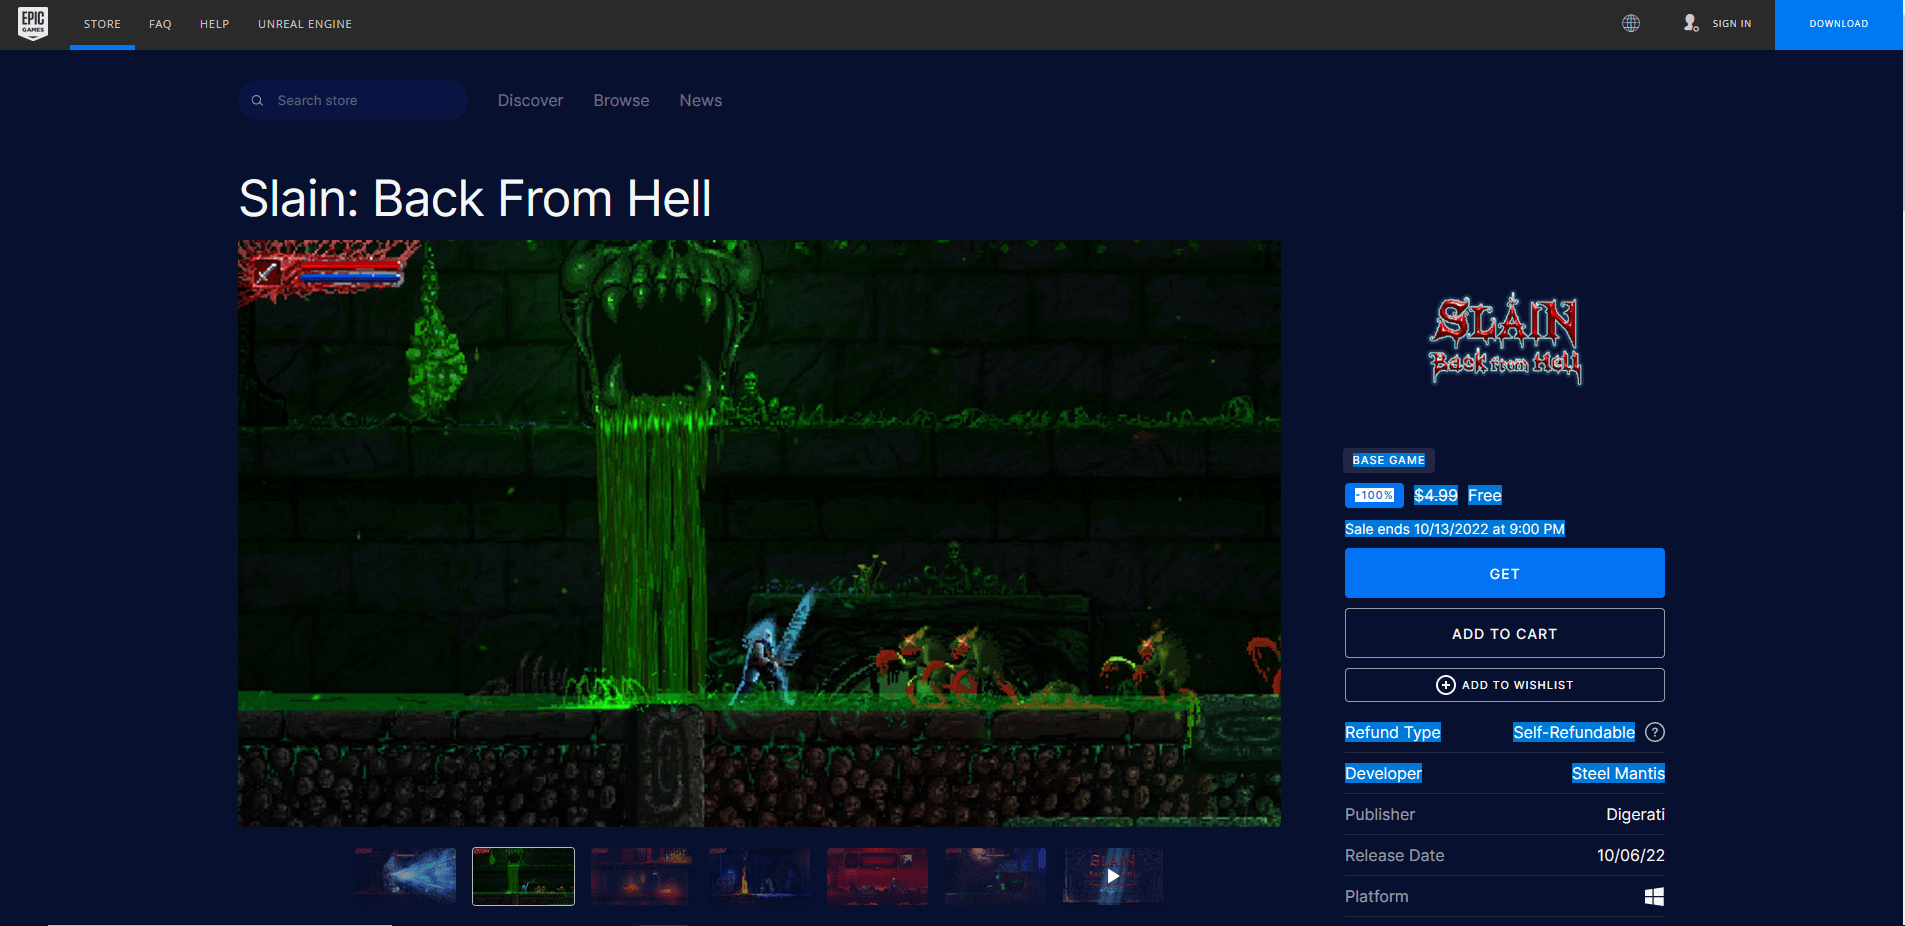
Task: Click the '10/06/22' release date value
Action: [1631, 855]
